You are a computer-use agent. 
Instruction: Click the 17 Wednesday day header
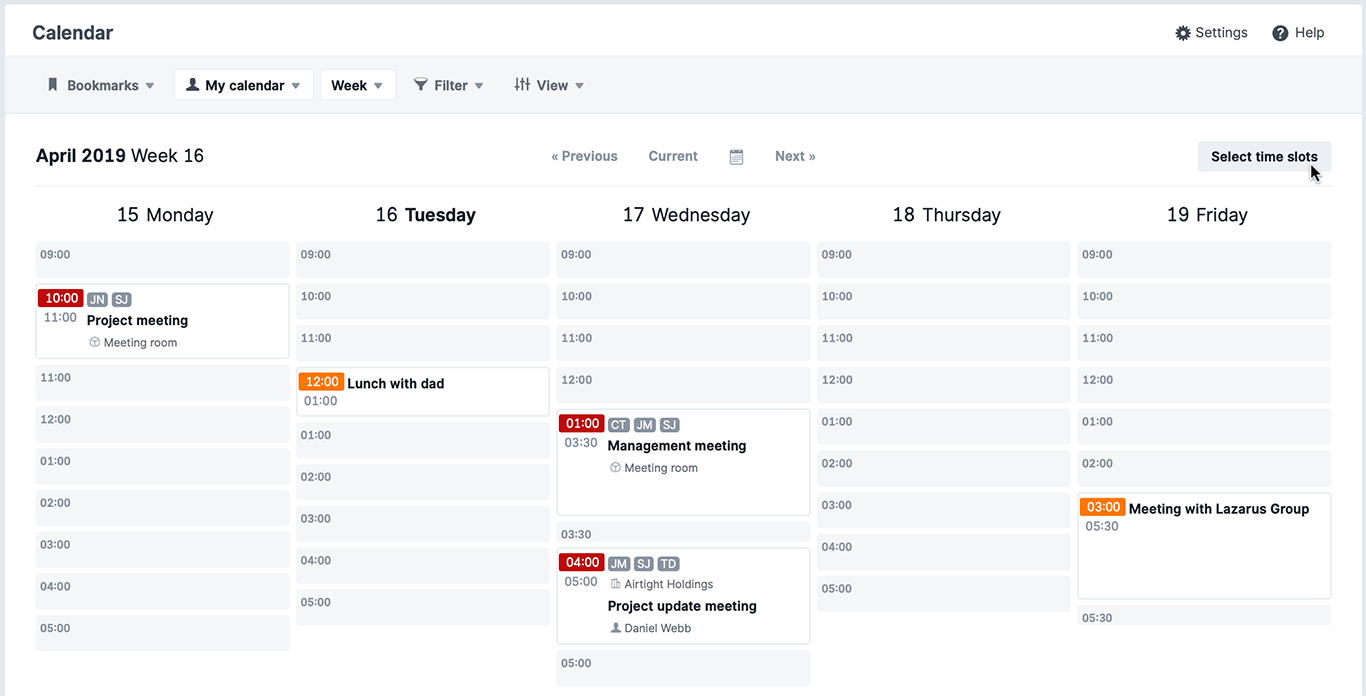pyautogui.click(x=686, y=215)
